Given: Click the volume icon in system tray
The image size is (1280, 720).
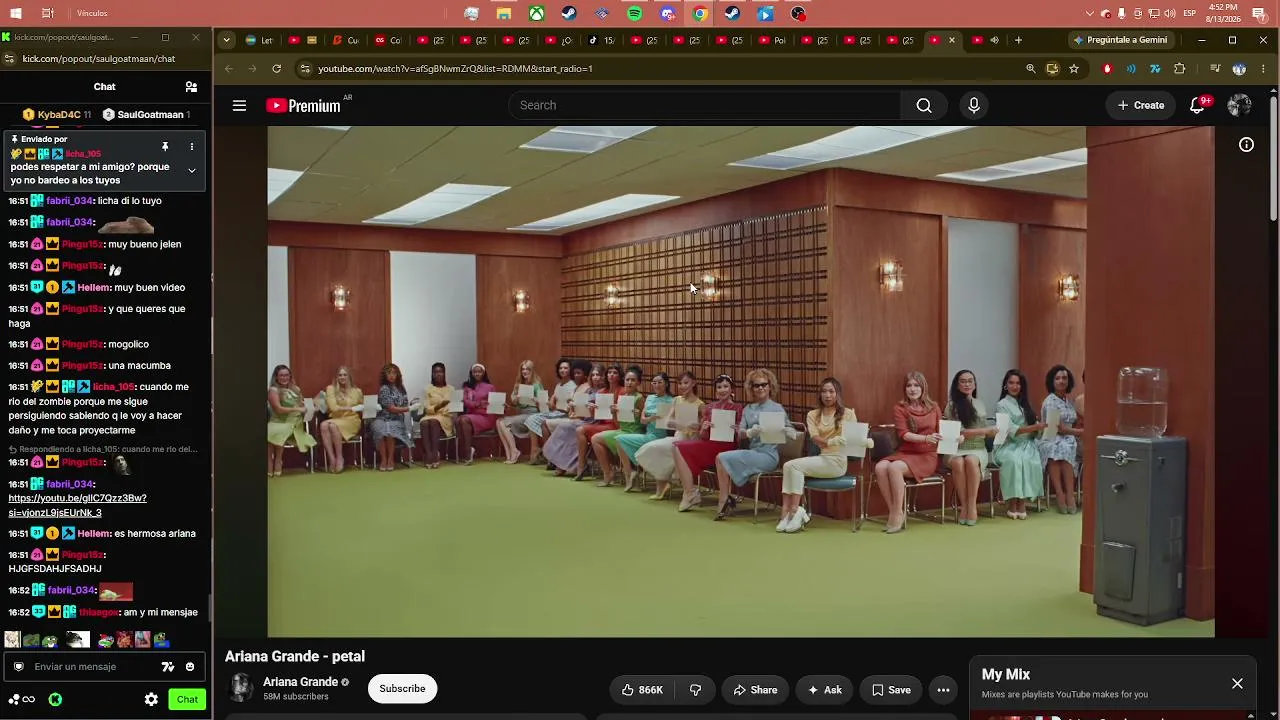Looking at the screenshot, I should [x=1169, y=14].
